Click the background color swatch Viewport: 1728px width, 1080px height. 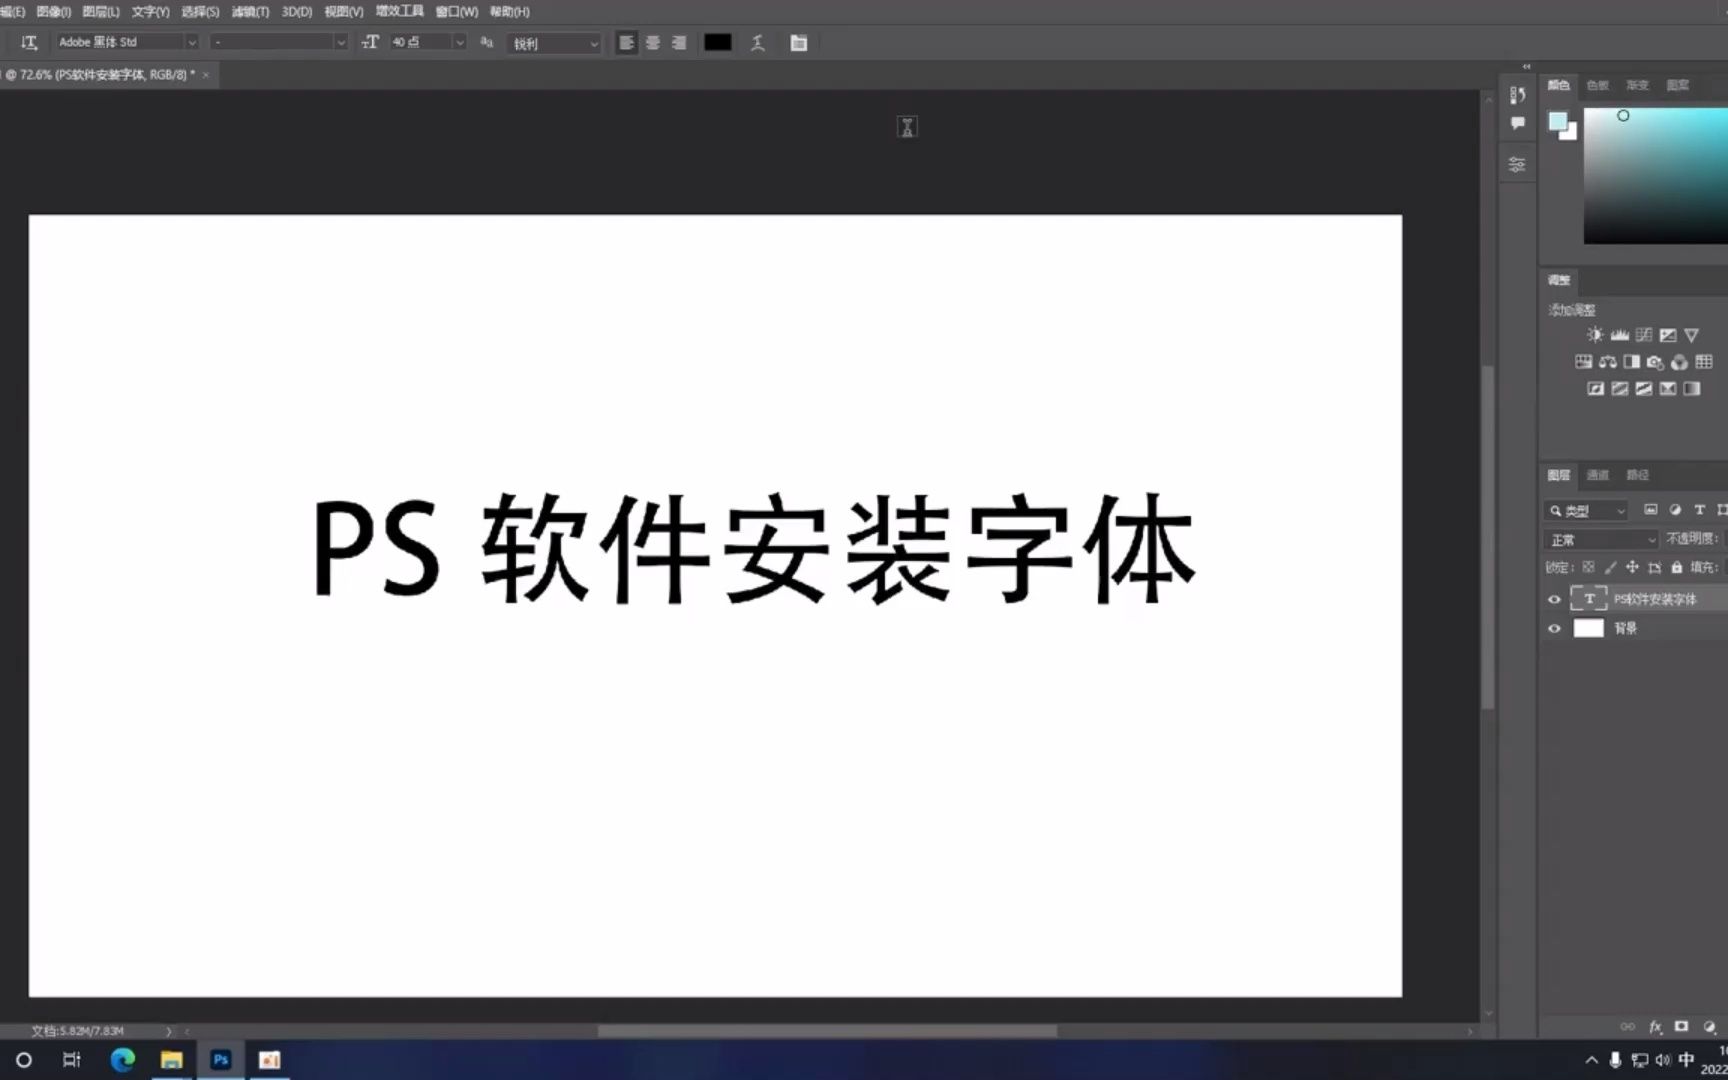coord(1571,134)
